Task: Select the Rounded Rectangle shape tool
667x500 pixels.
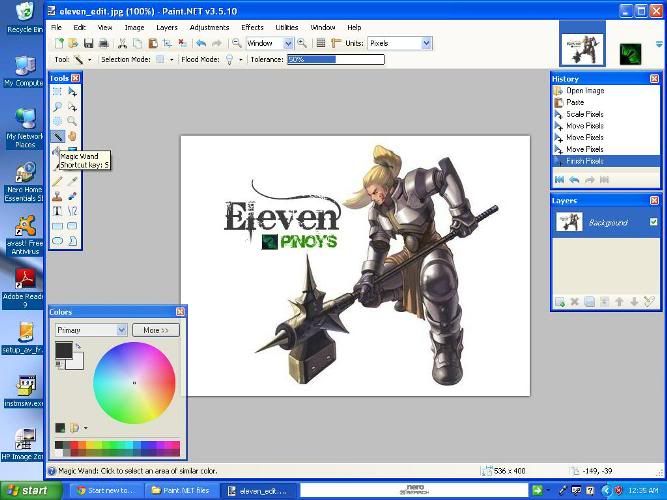Action: [x=72, y=226]
